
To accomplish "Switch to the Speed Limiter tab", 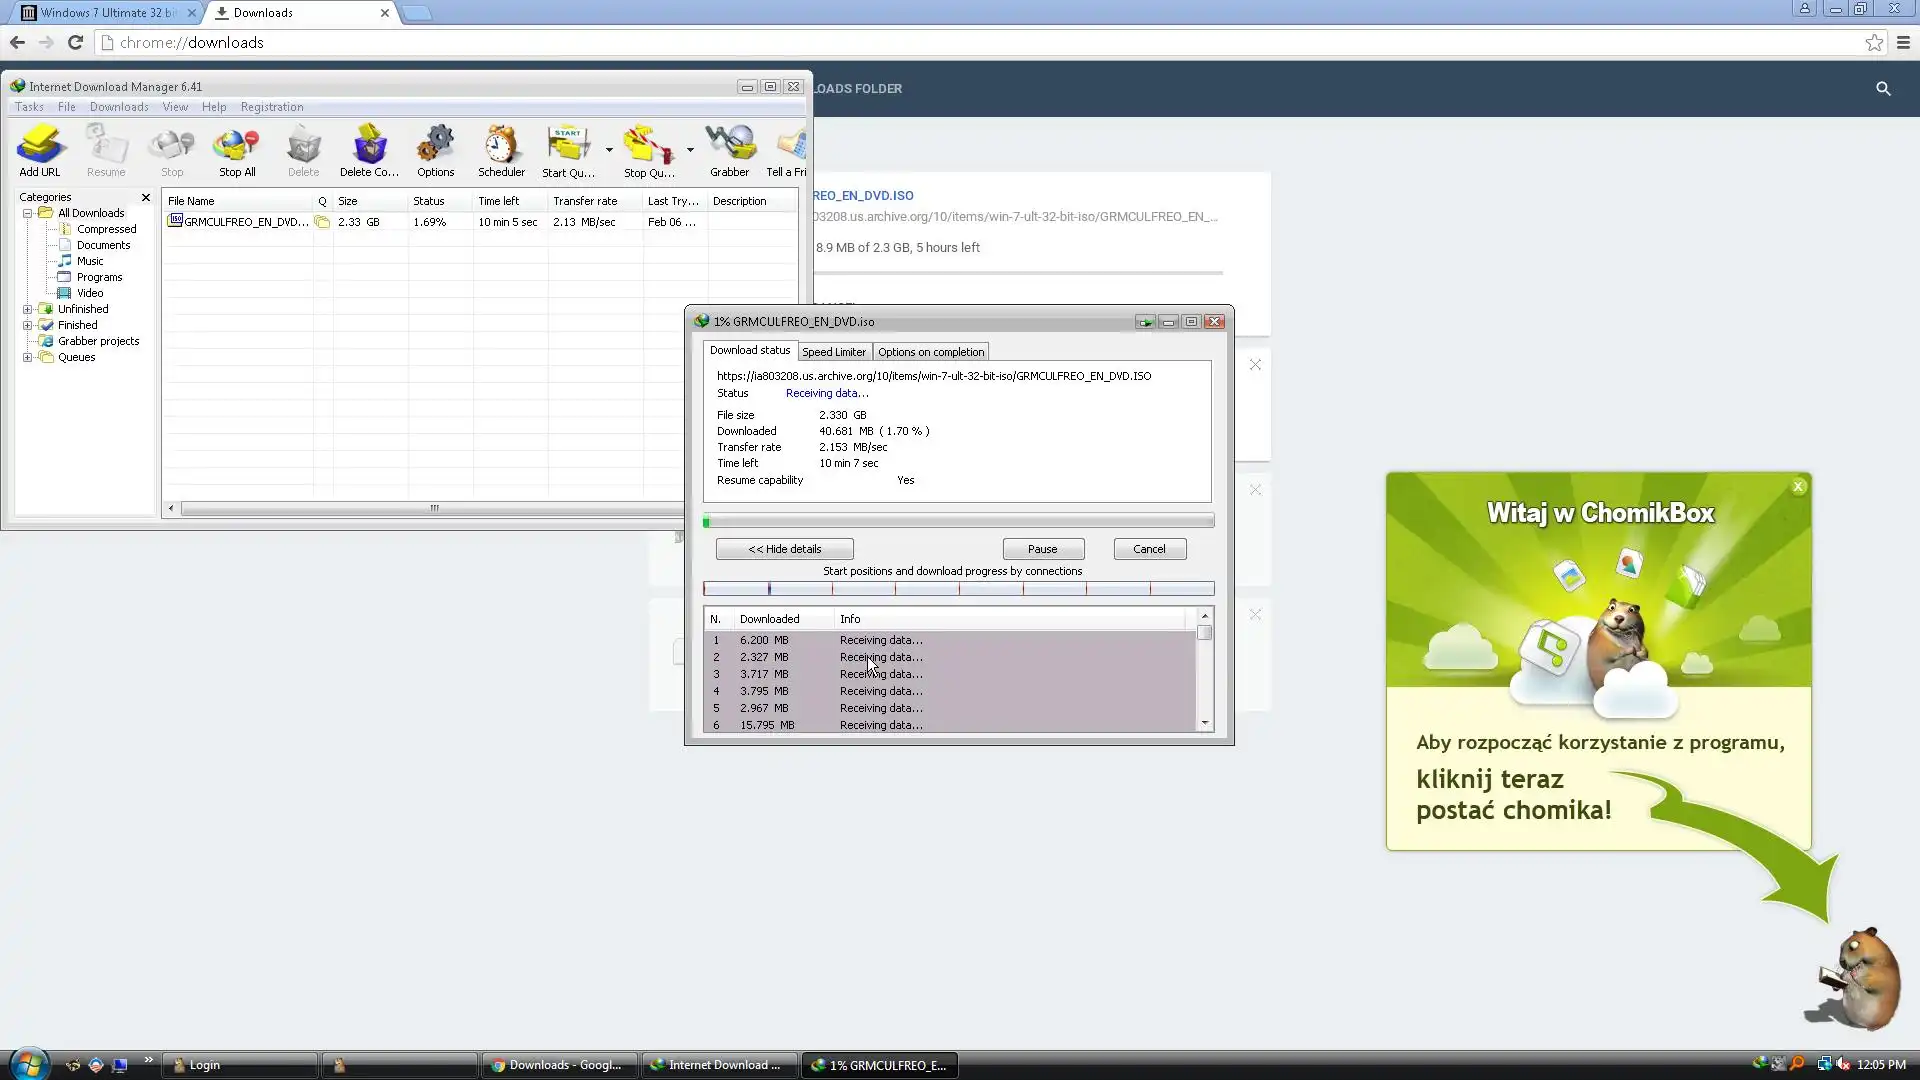I will pos(834,352).
